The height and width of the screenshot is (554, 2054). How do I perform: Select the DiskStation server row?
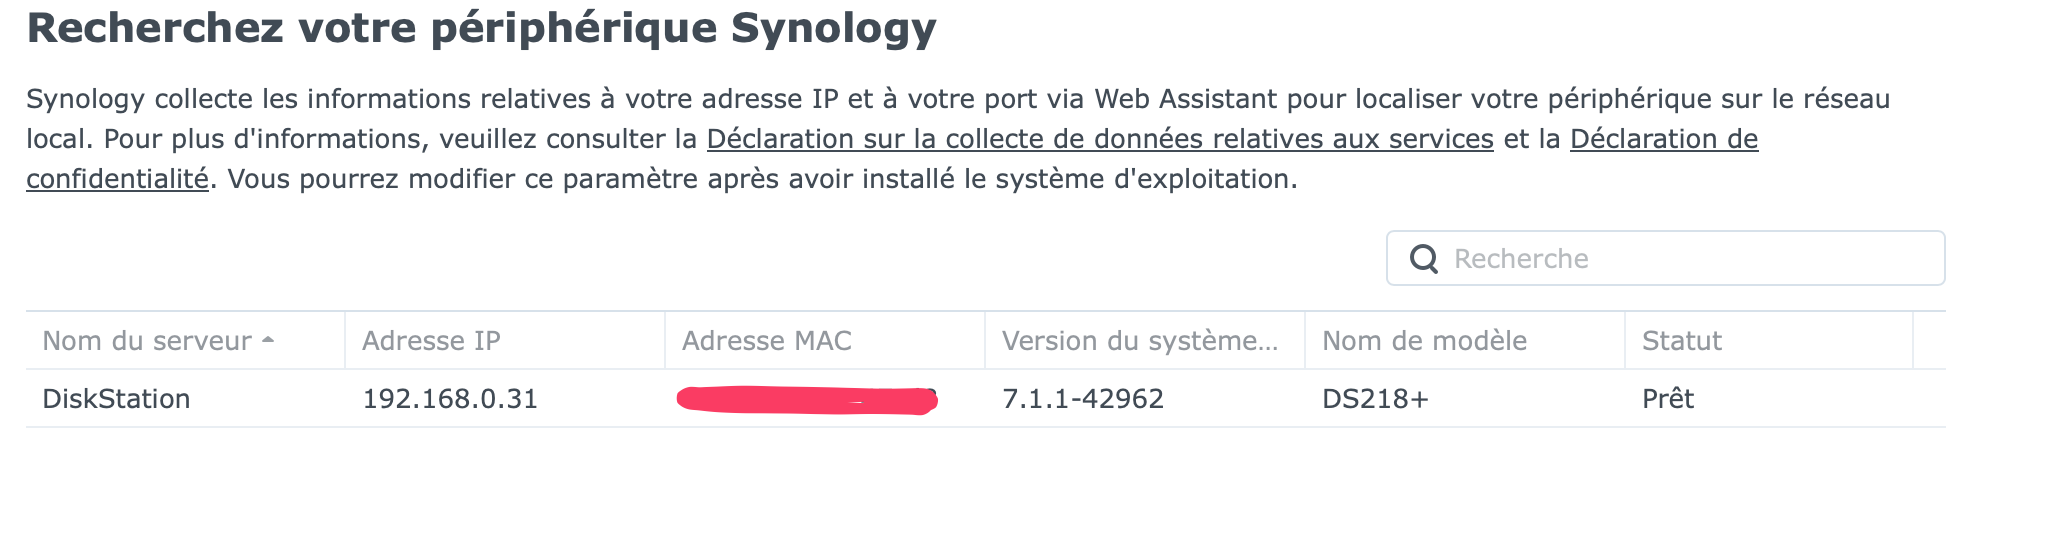pyautogui.click(x=116, y=399)
